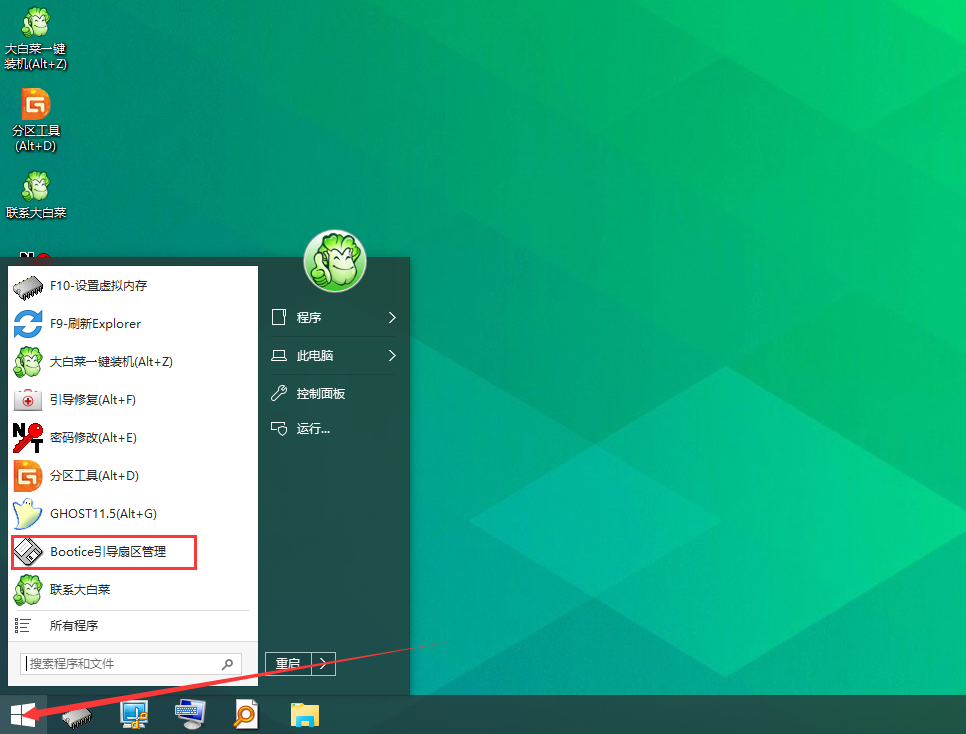This screenshot has height=734, width=966.
Task: Select 联系大白菜 in the Start menu list
Action: pyautogui.click(x=132, y=590)
